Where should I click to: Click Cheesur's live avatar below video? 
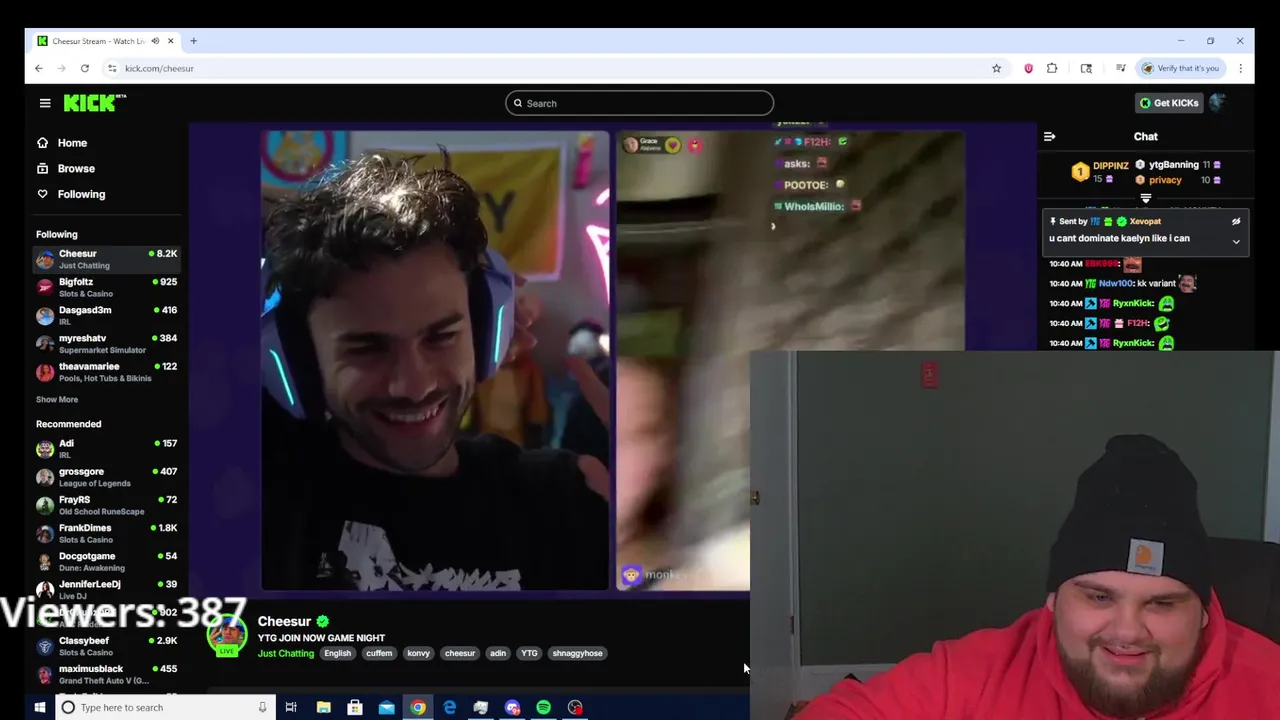pos(227,637)
